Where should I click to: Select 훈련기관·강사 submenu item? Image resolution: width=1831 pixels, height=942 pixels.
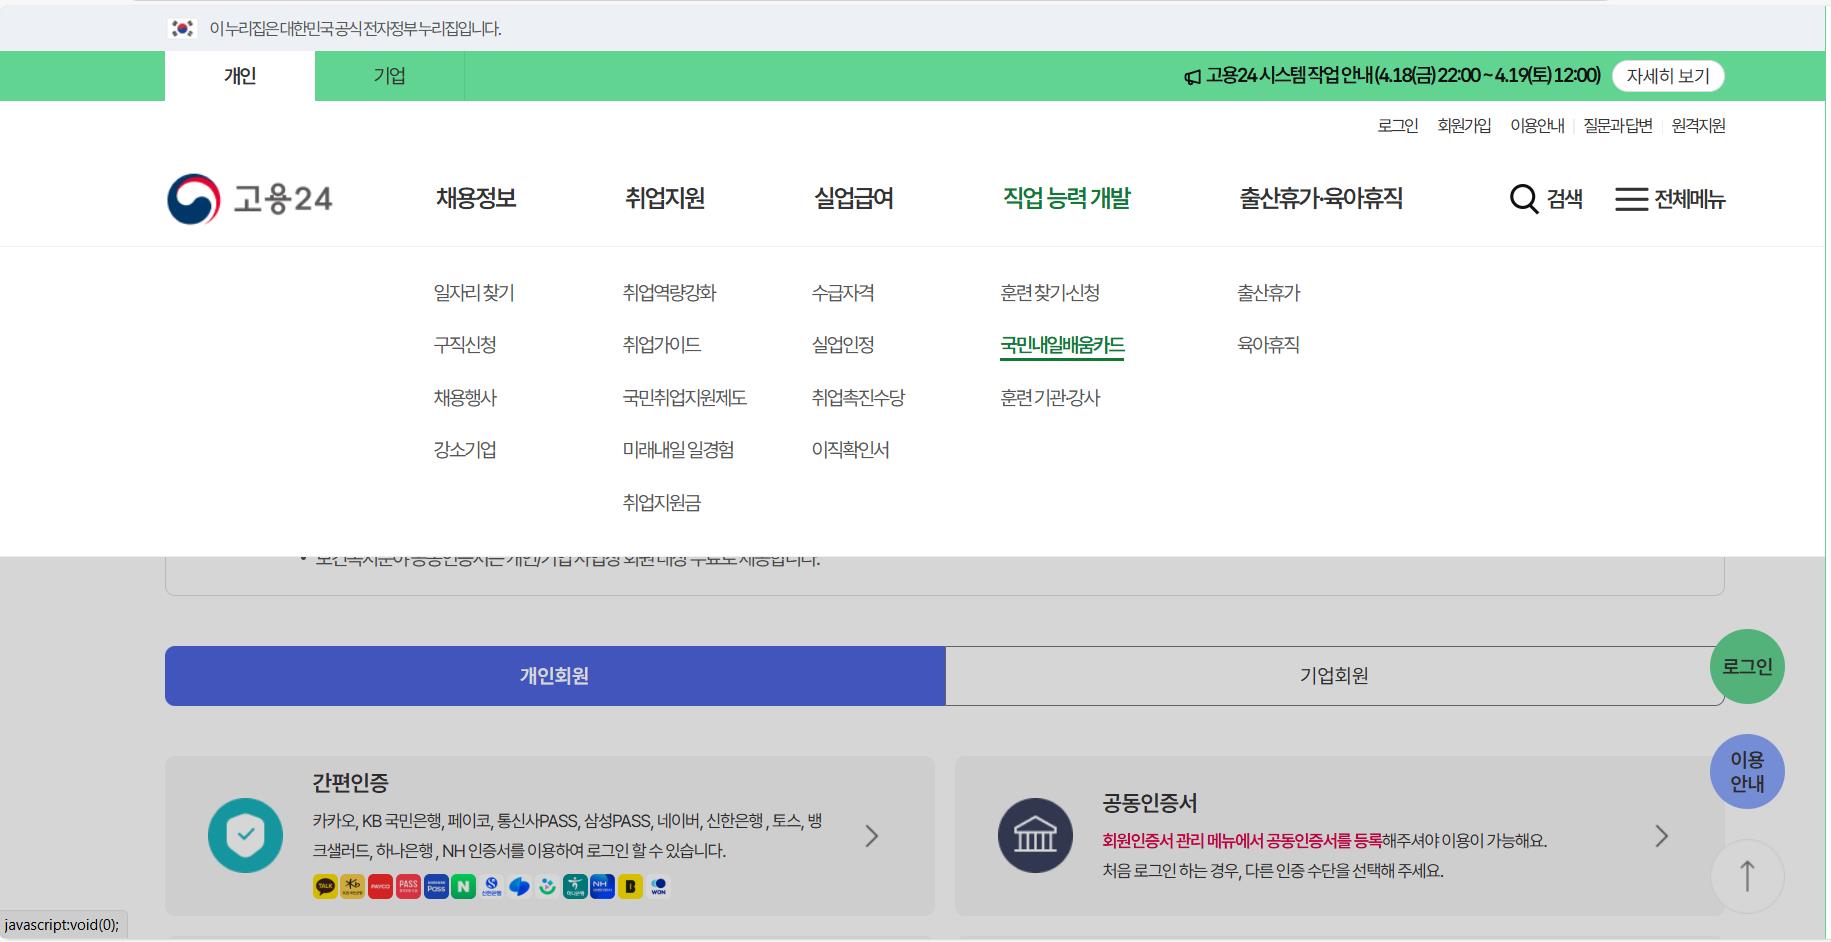point(1050,398)
